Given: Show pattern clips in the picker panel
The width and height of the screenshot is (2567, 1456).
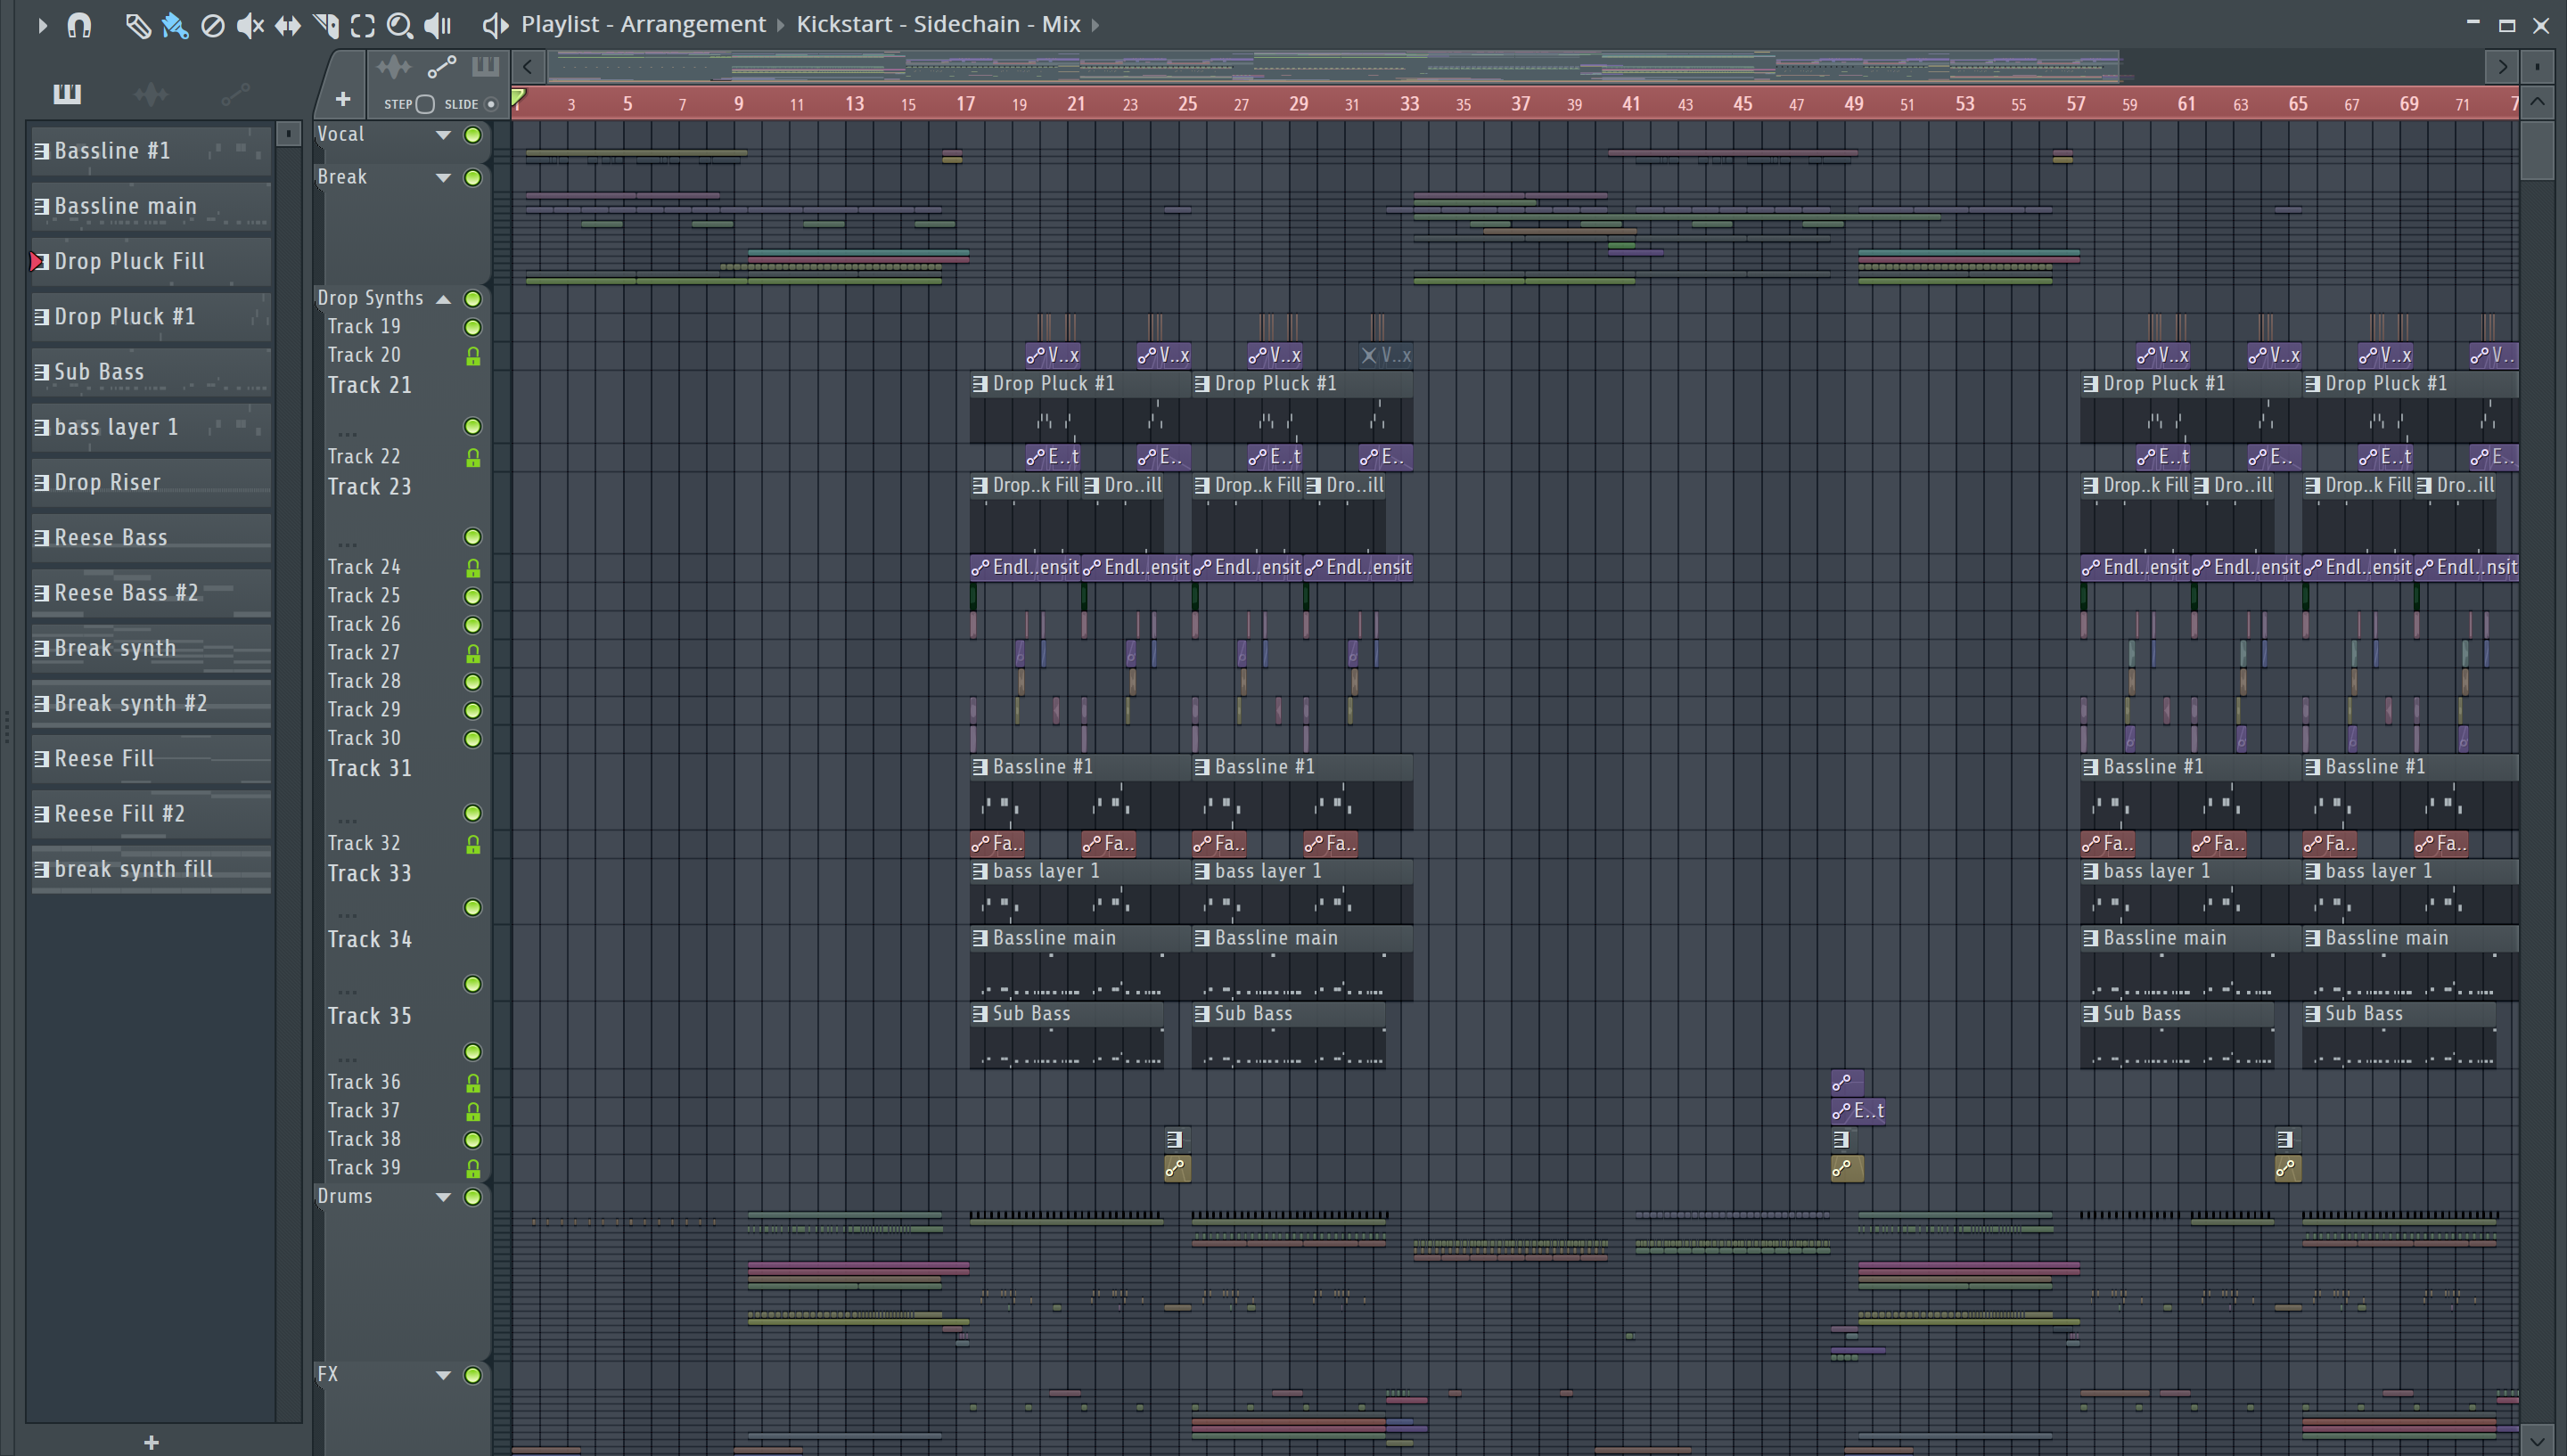Looking at the screenshot, I should tap(67, 94).
